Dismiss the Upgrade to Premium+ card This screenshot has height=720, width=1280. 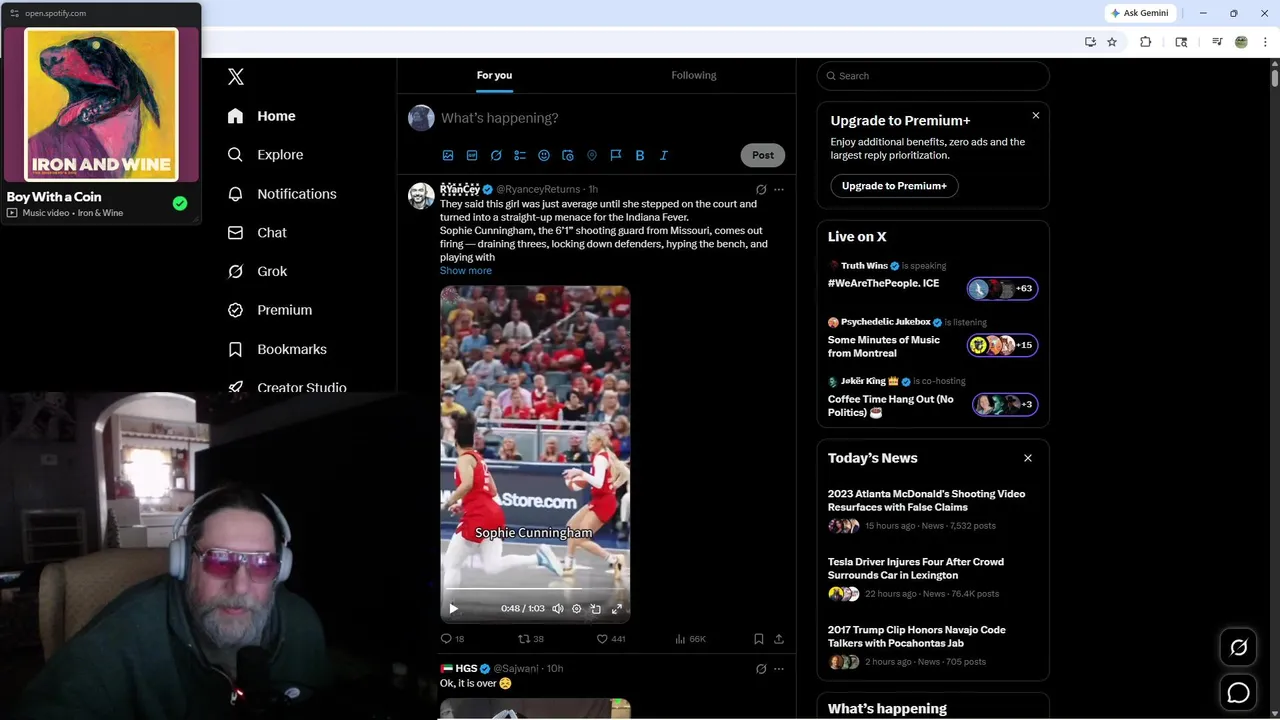[x=1036, y=116]
